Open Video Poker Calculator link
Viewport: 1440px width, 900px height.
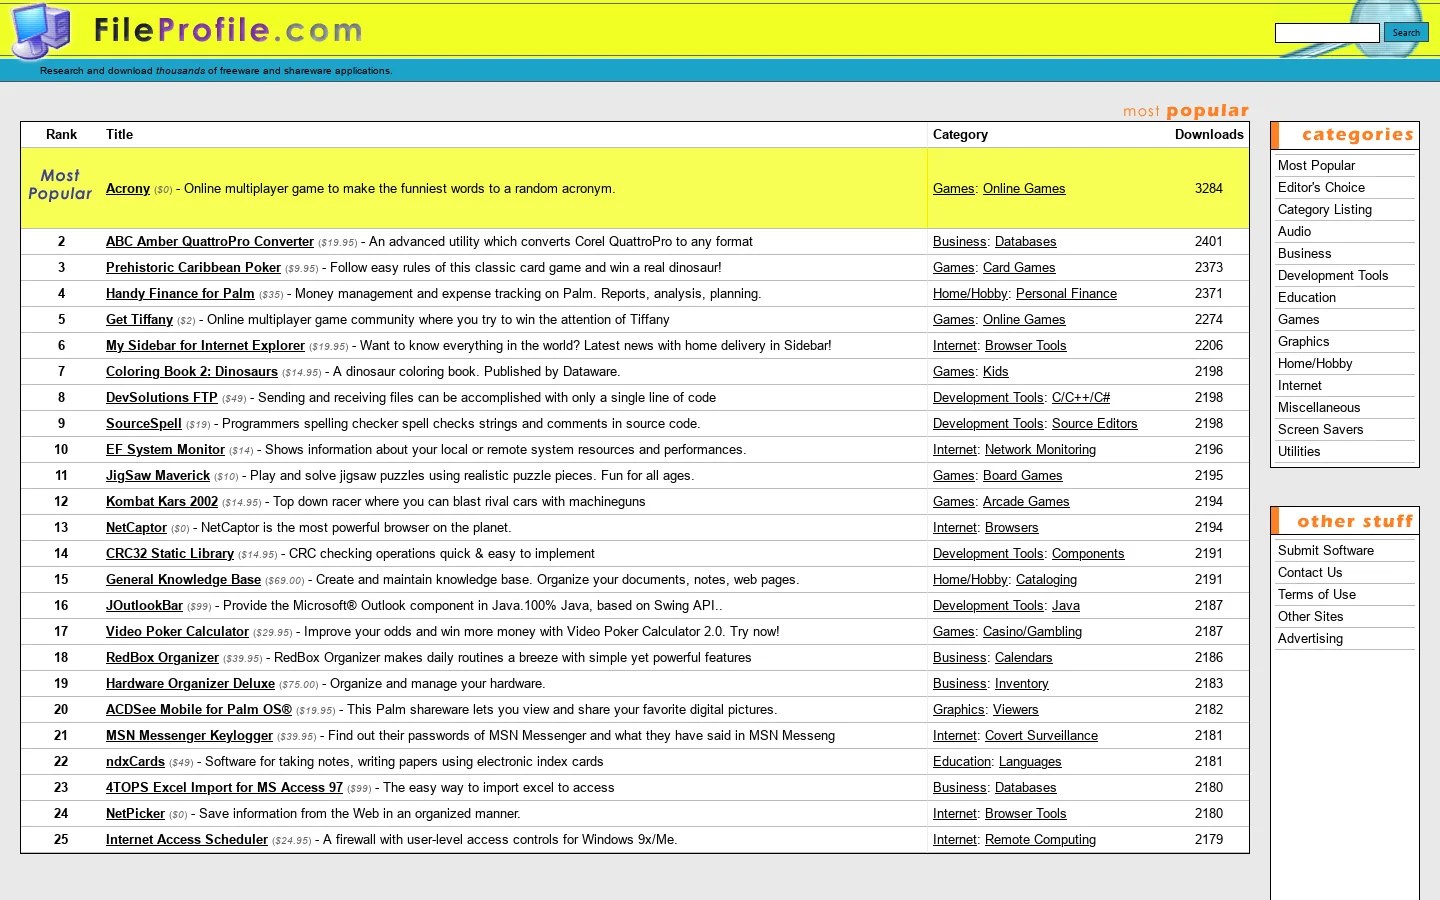[x=177, y=632]
